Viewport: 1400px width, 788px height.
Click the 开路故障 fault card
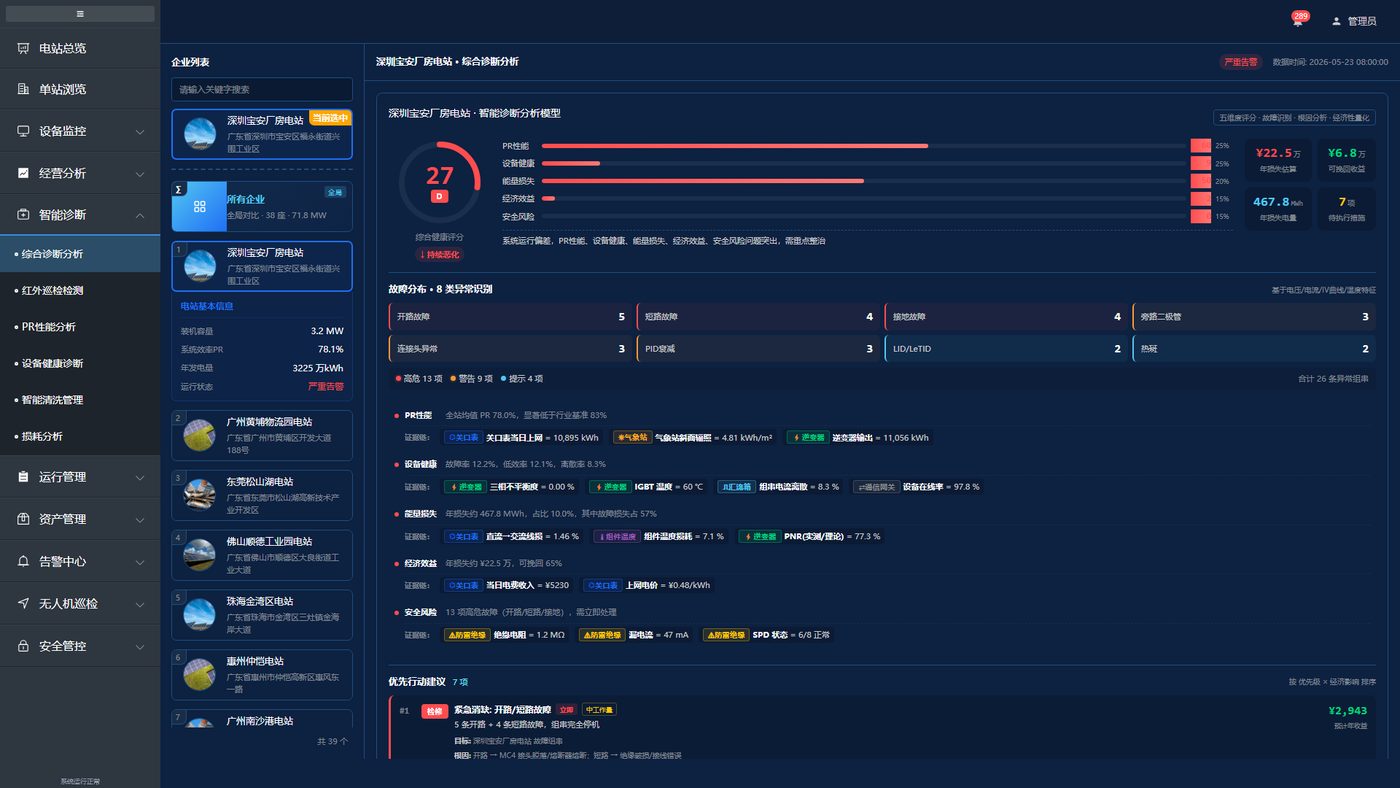pyautogui.click(x=510, y=317)
